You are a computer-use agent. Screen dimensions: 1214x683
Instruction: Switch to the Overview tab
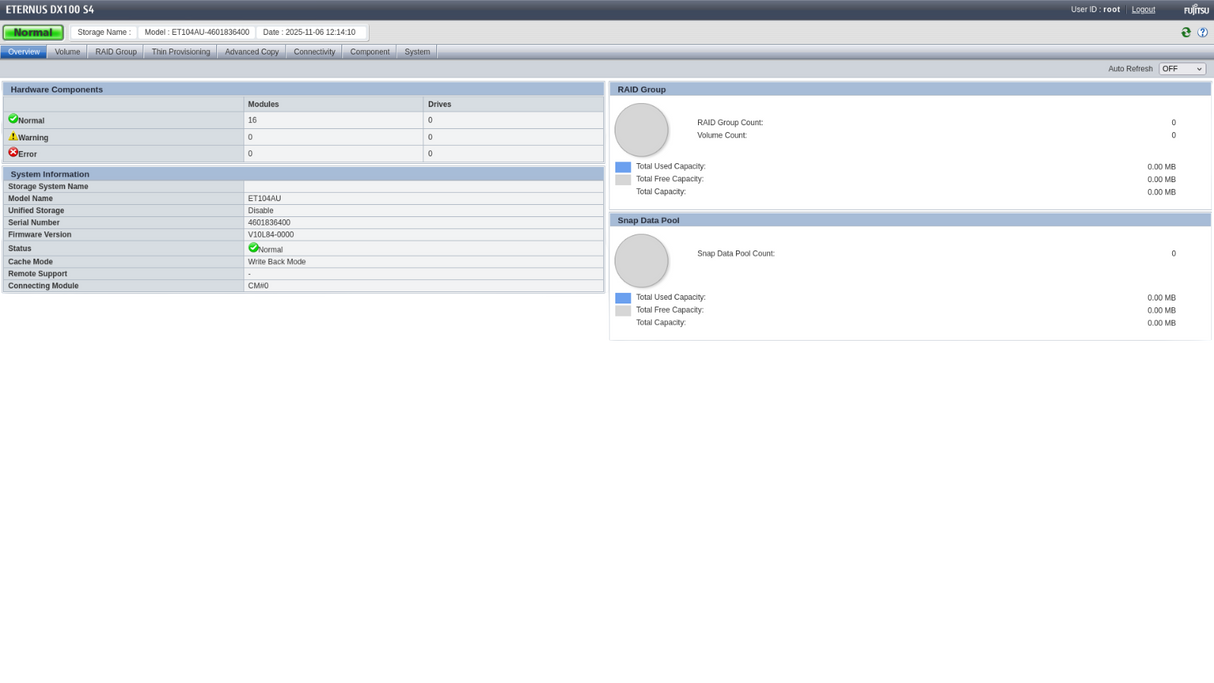pyautogui.click(x=24, y=52)
